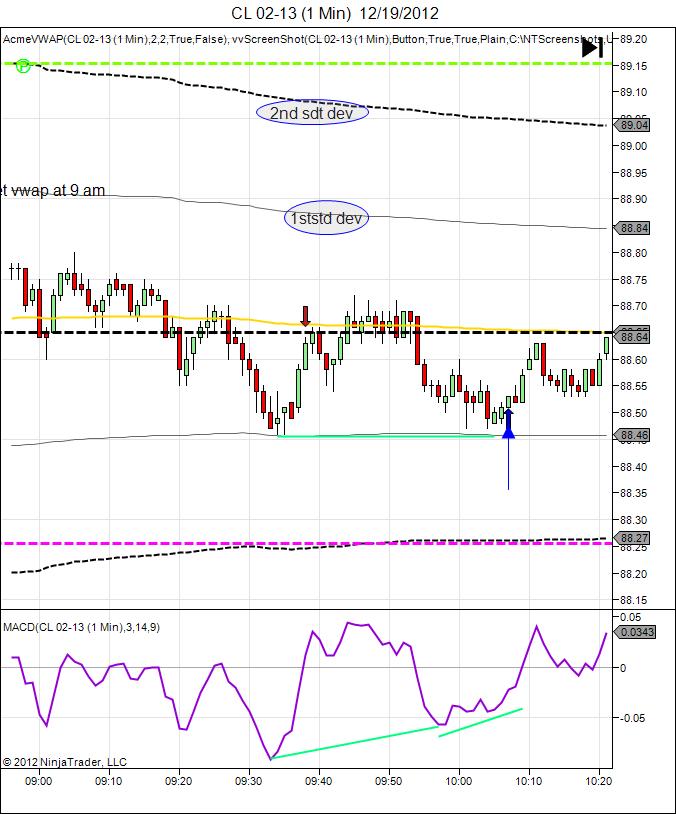This screenshot has height=814, width=676.
Task: Select the green support line at 88.46
Action: 387,437
